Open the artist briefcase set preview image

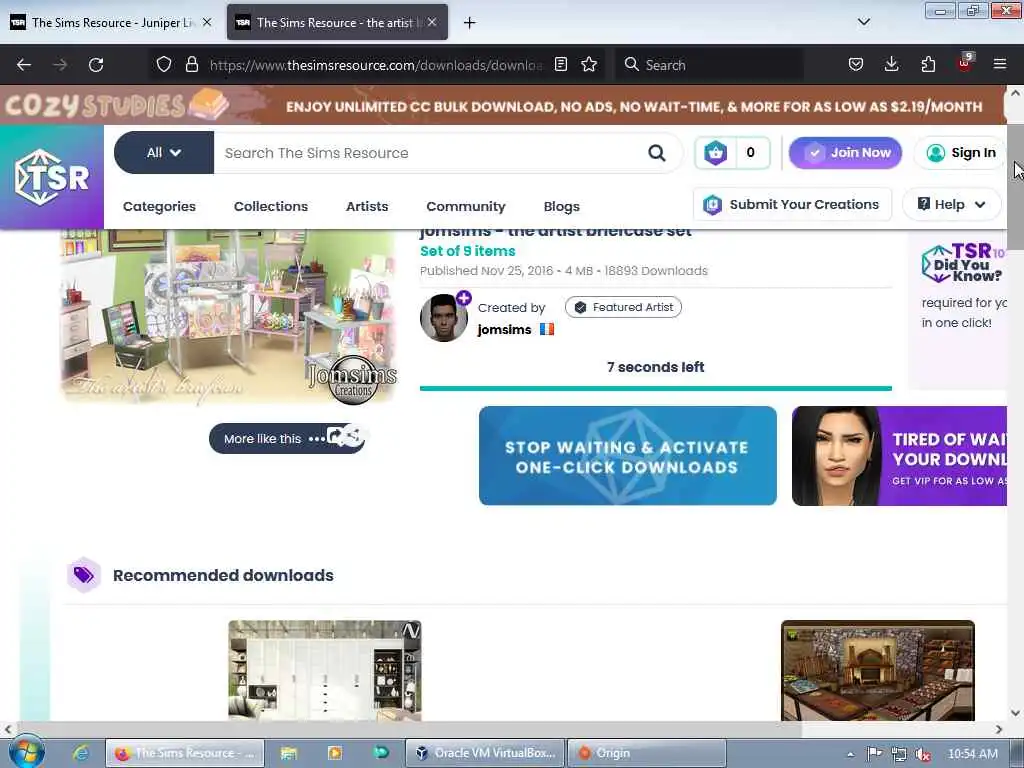[x=229, y=316]
